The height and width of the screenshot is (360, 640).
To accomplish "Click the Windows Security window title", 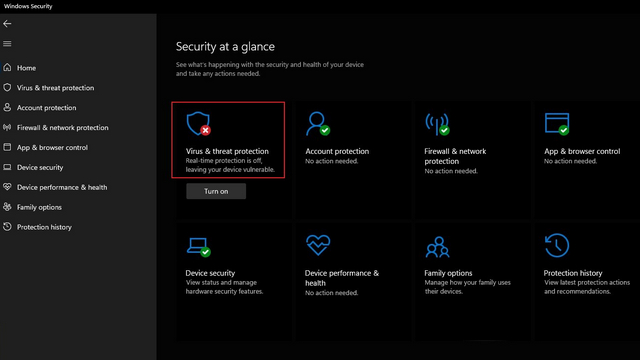I will pyautogui.click(x=28, y=6).
